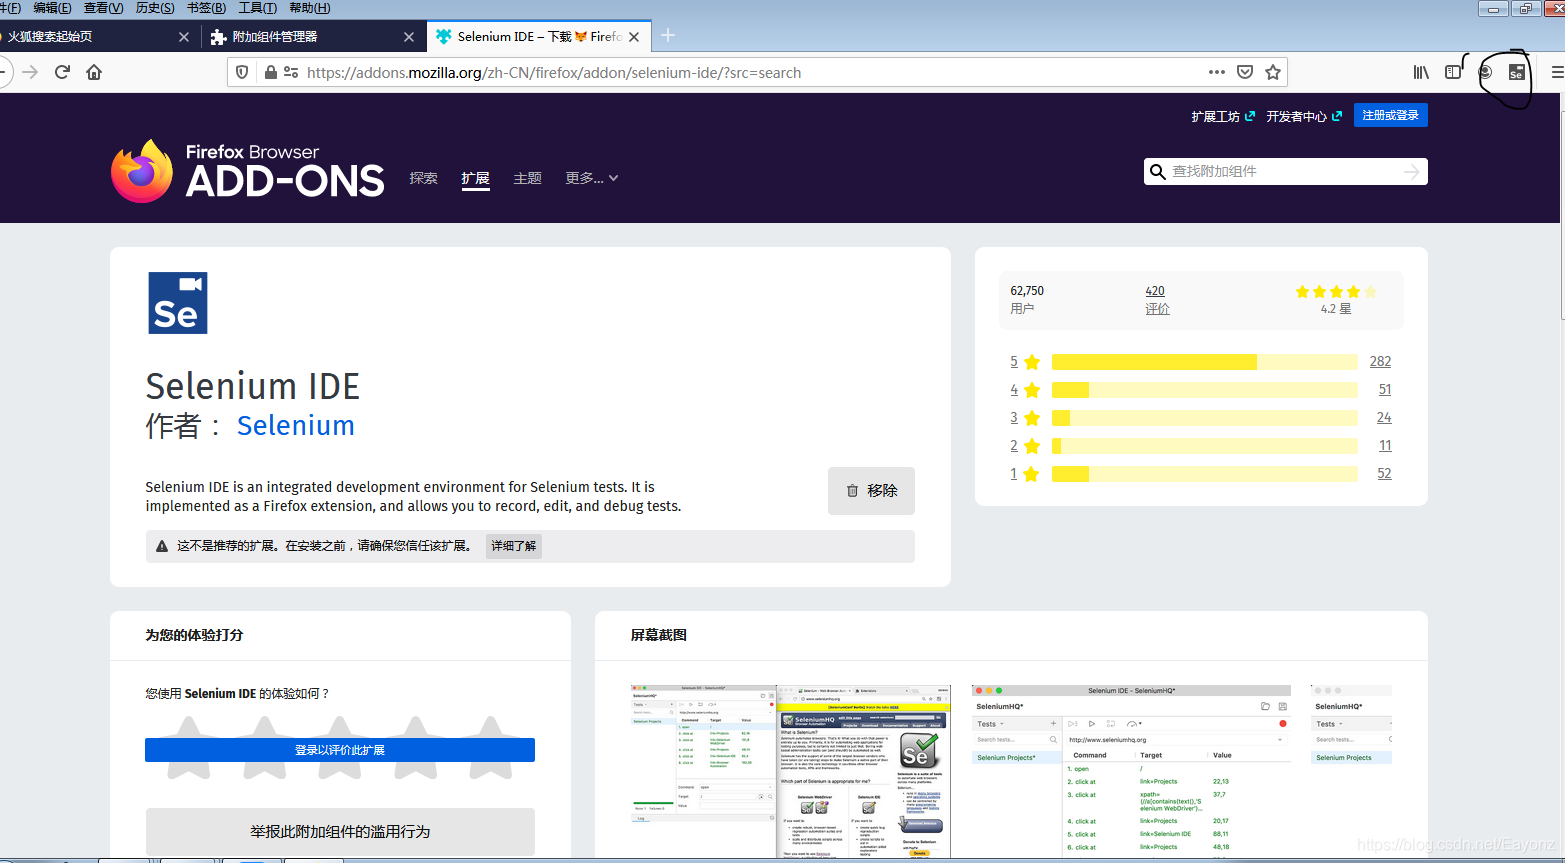Click the search magnifier icon in the add-on search box
Screen dimensions: 1565x863
(1158, 172)
